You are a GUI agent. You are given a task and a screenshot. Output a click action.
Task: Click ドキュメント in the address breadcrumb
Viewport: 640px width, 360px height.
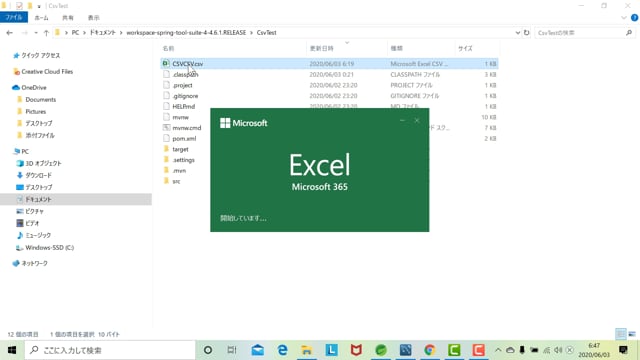102,33
